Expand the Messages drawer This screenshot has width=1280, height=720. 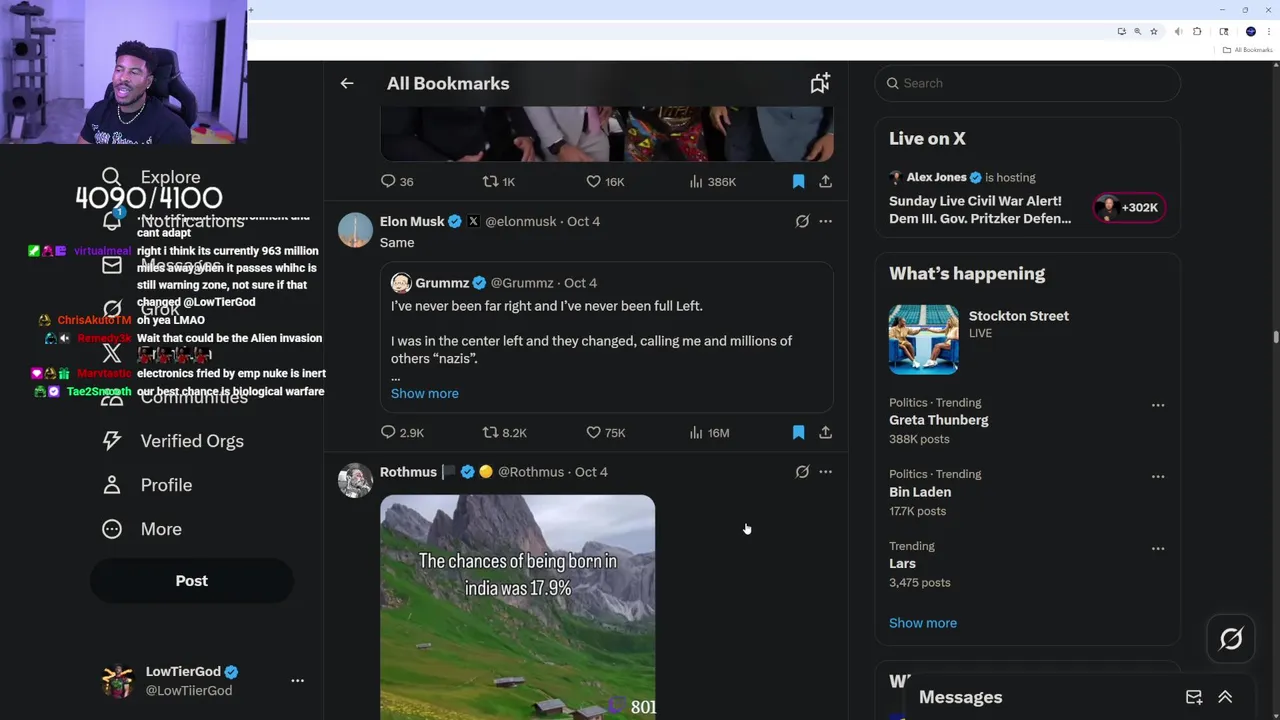click(1225, 698)
